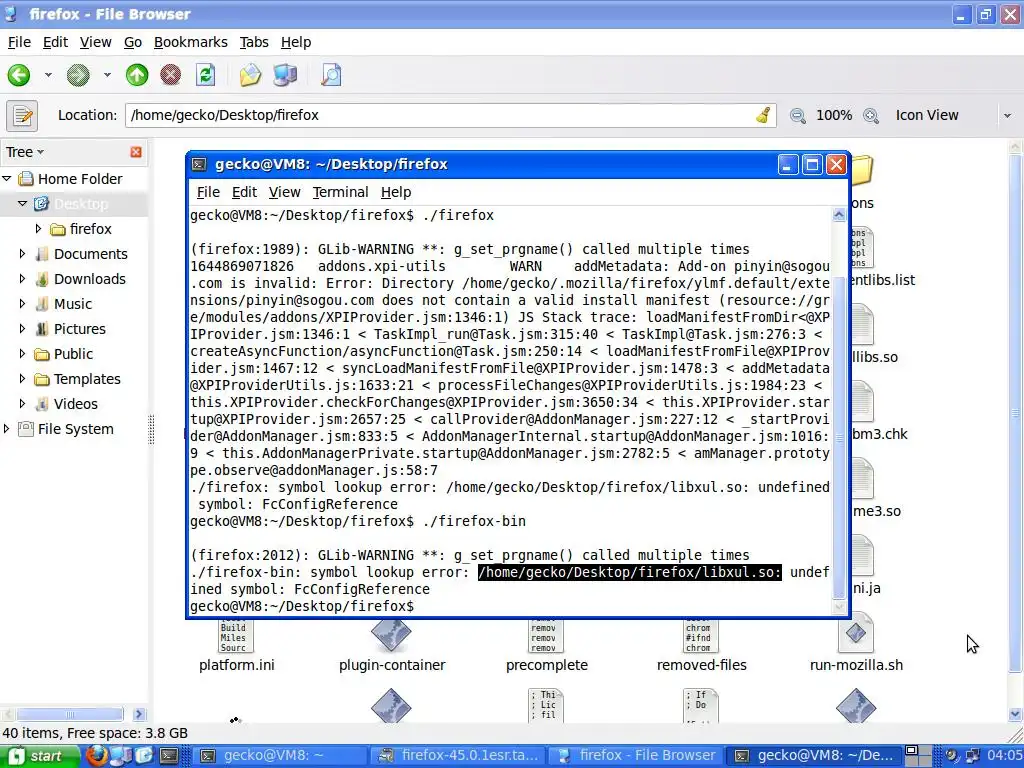The image size is (1024, 768).
Task: Click the Forward navigation arrow icon
Action: tap(78, 75)
